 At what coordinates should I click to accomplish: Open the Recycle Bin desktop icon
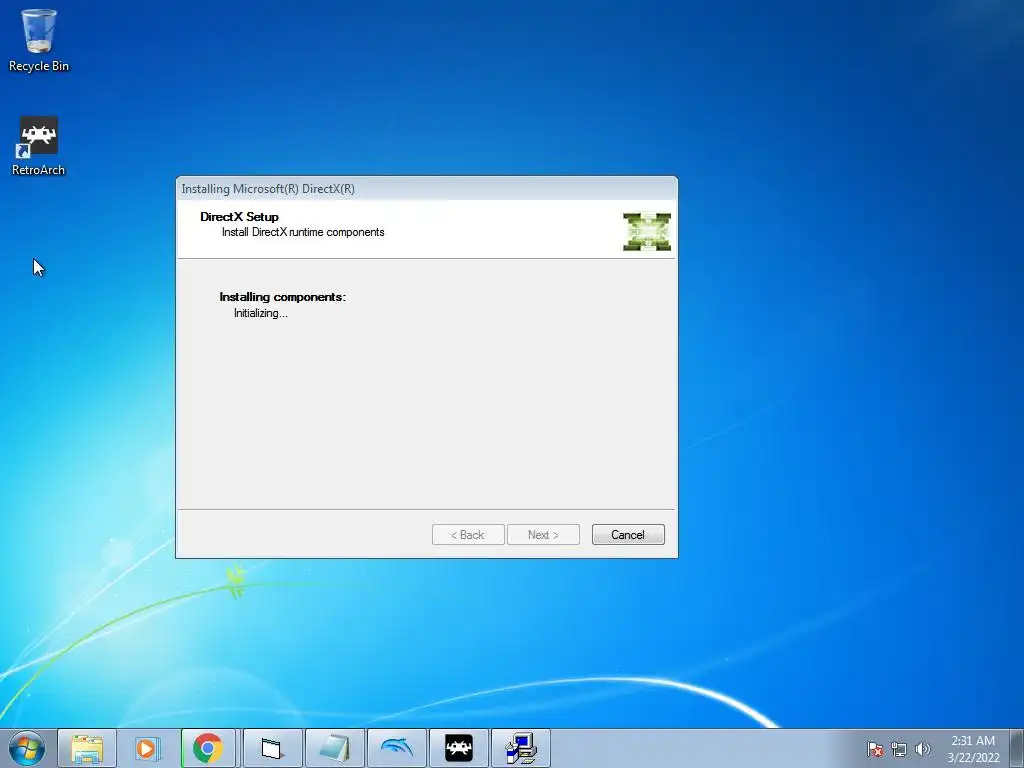point(39,40)
